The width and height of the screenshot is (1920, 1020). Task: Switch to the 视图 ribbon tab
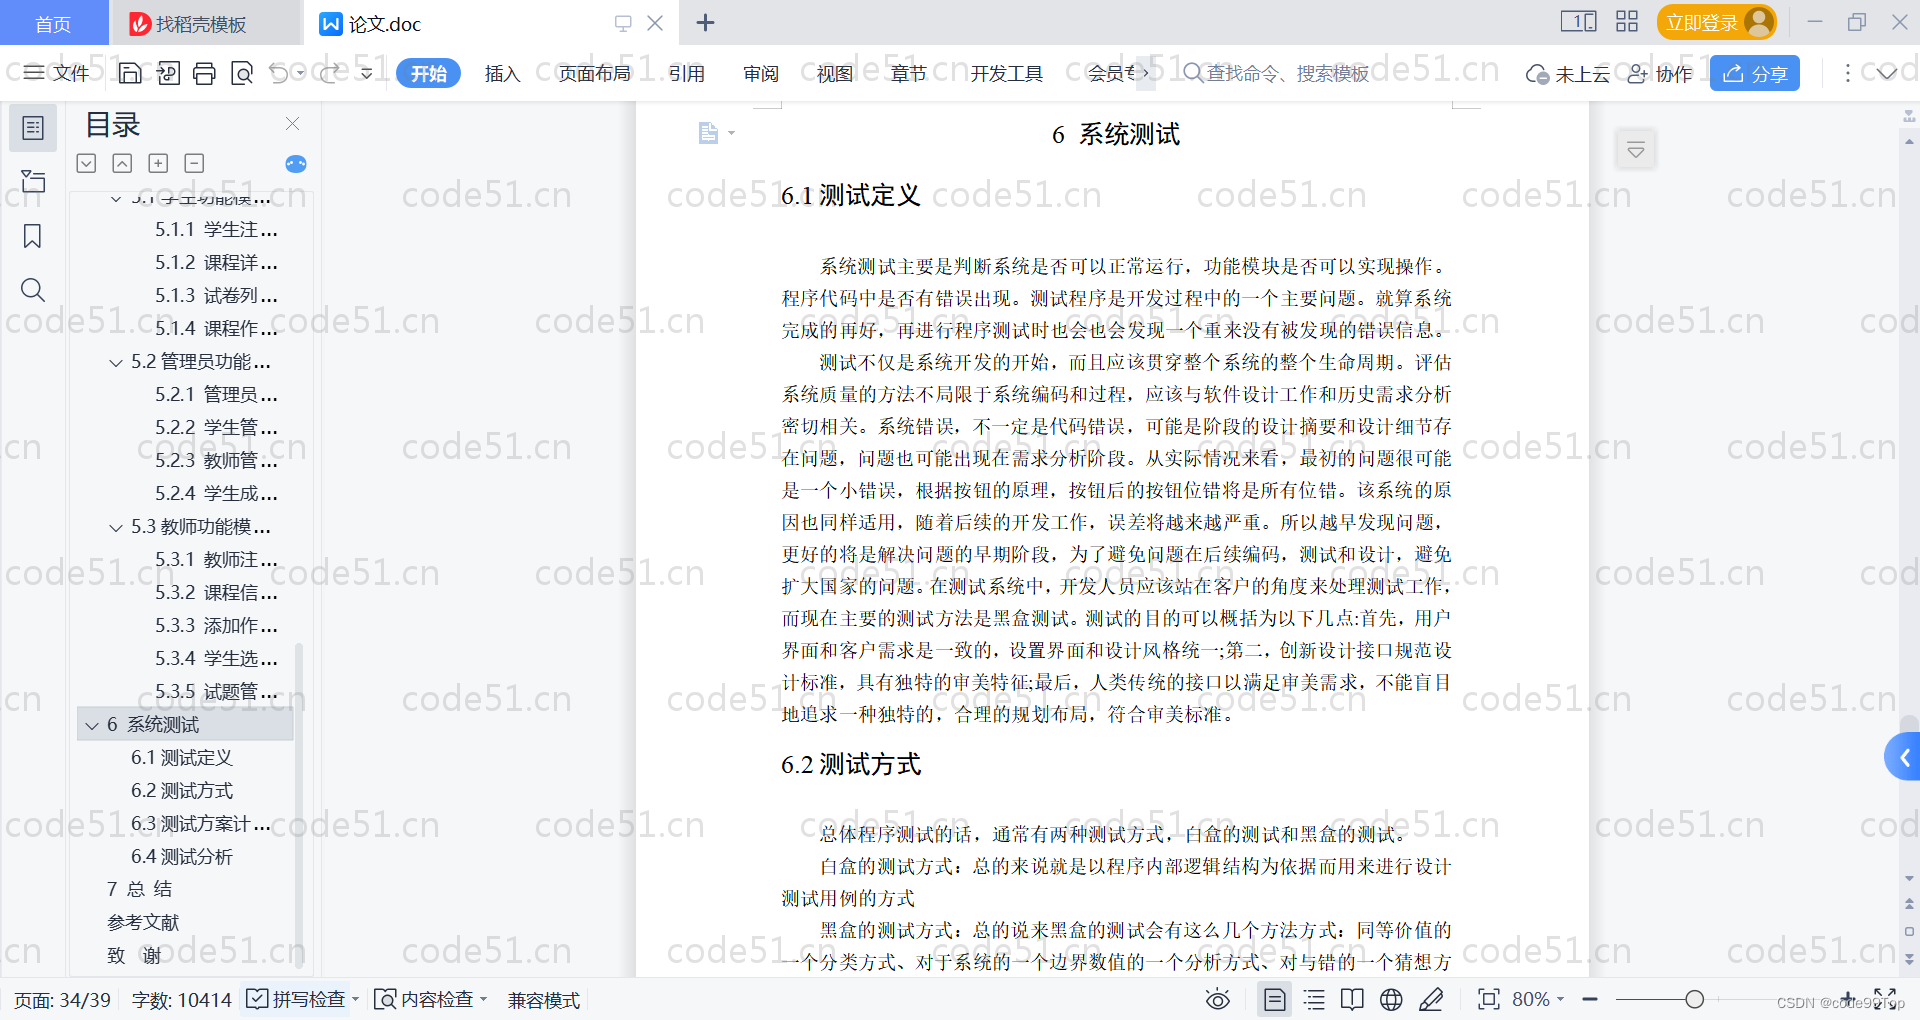(835, 73)
